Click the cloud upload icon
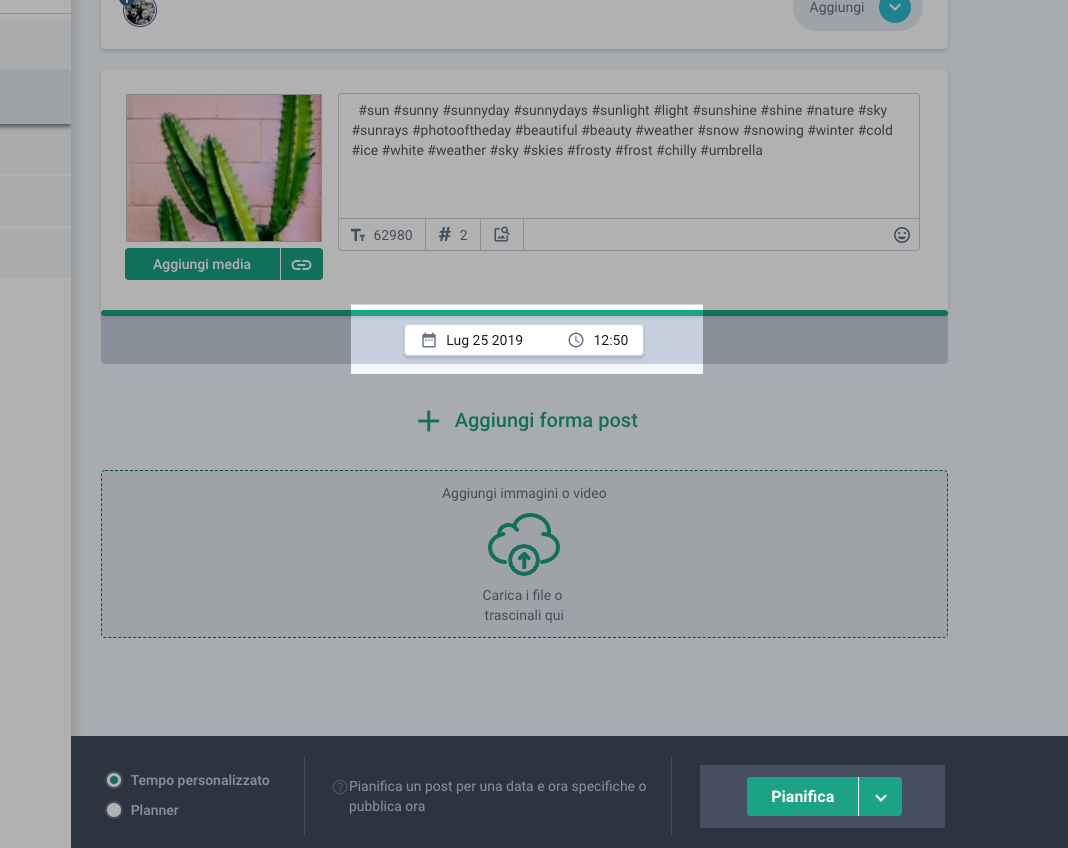This screenshot has width=1068, height=848. coord(523,544)
